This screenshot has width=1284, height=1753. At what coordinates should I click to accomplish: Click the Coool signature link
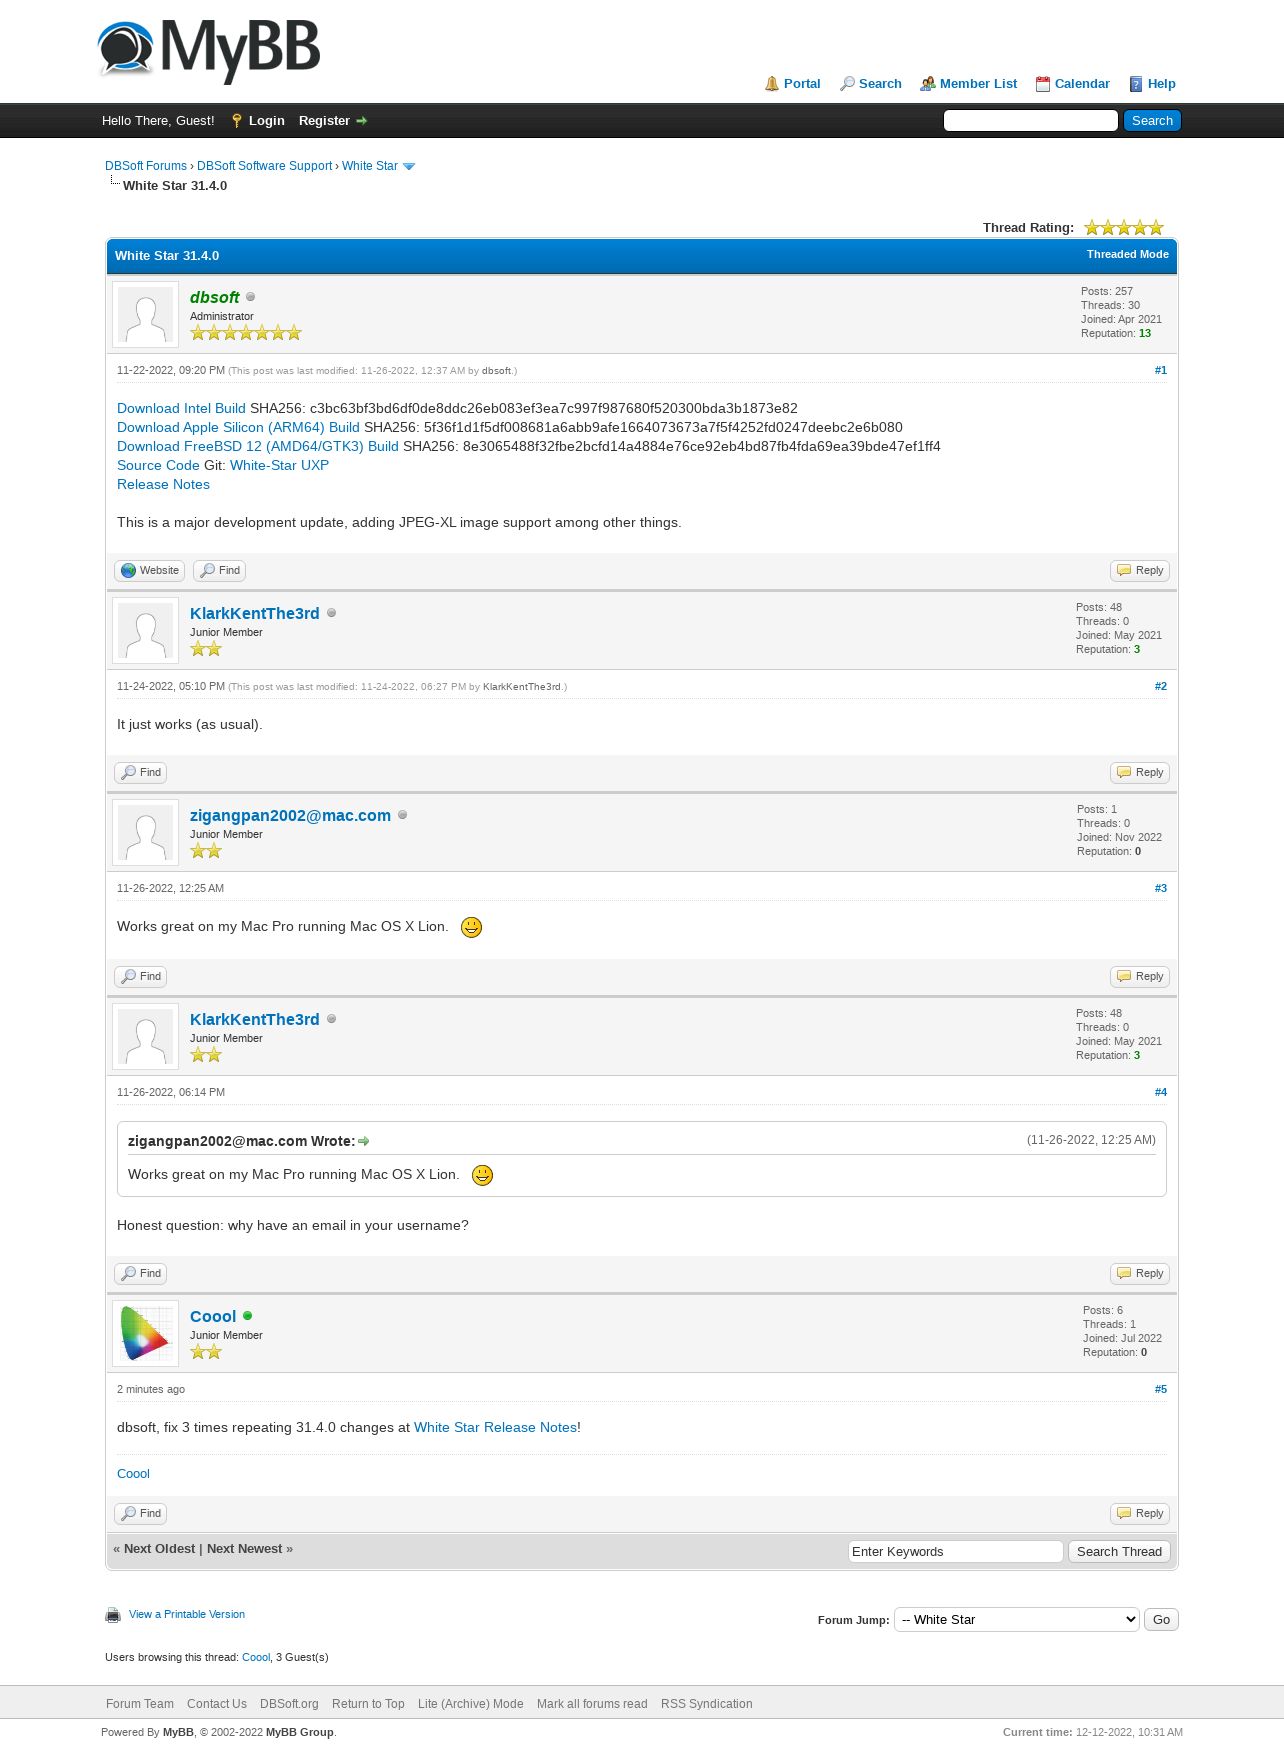pos(133,1474)
